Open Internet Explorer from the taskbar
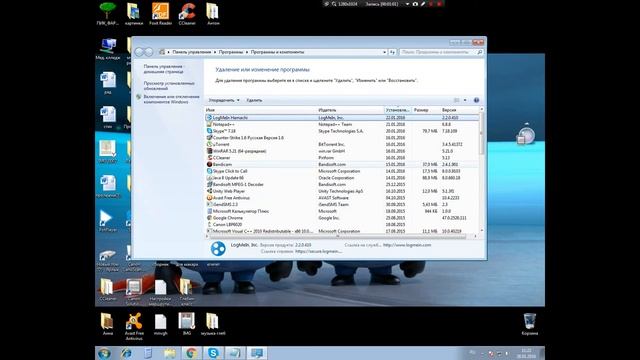 (126, 353)
